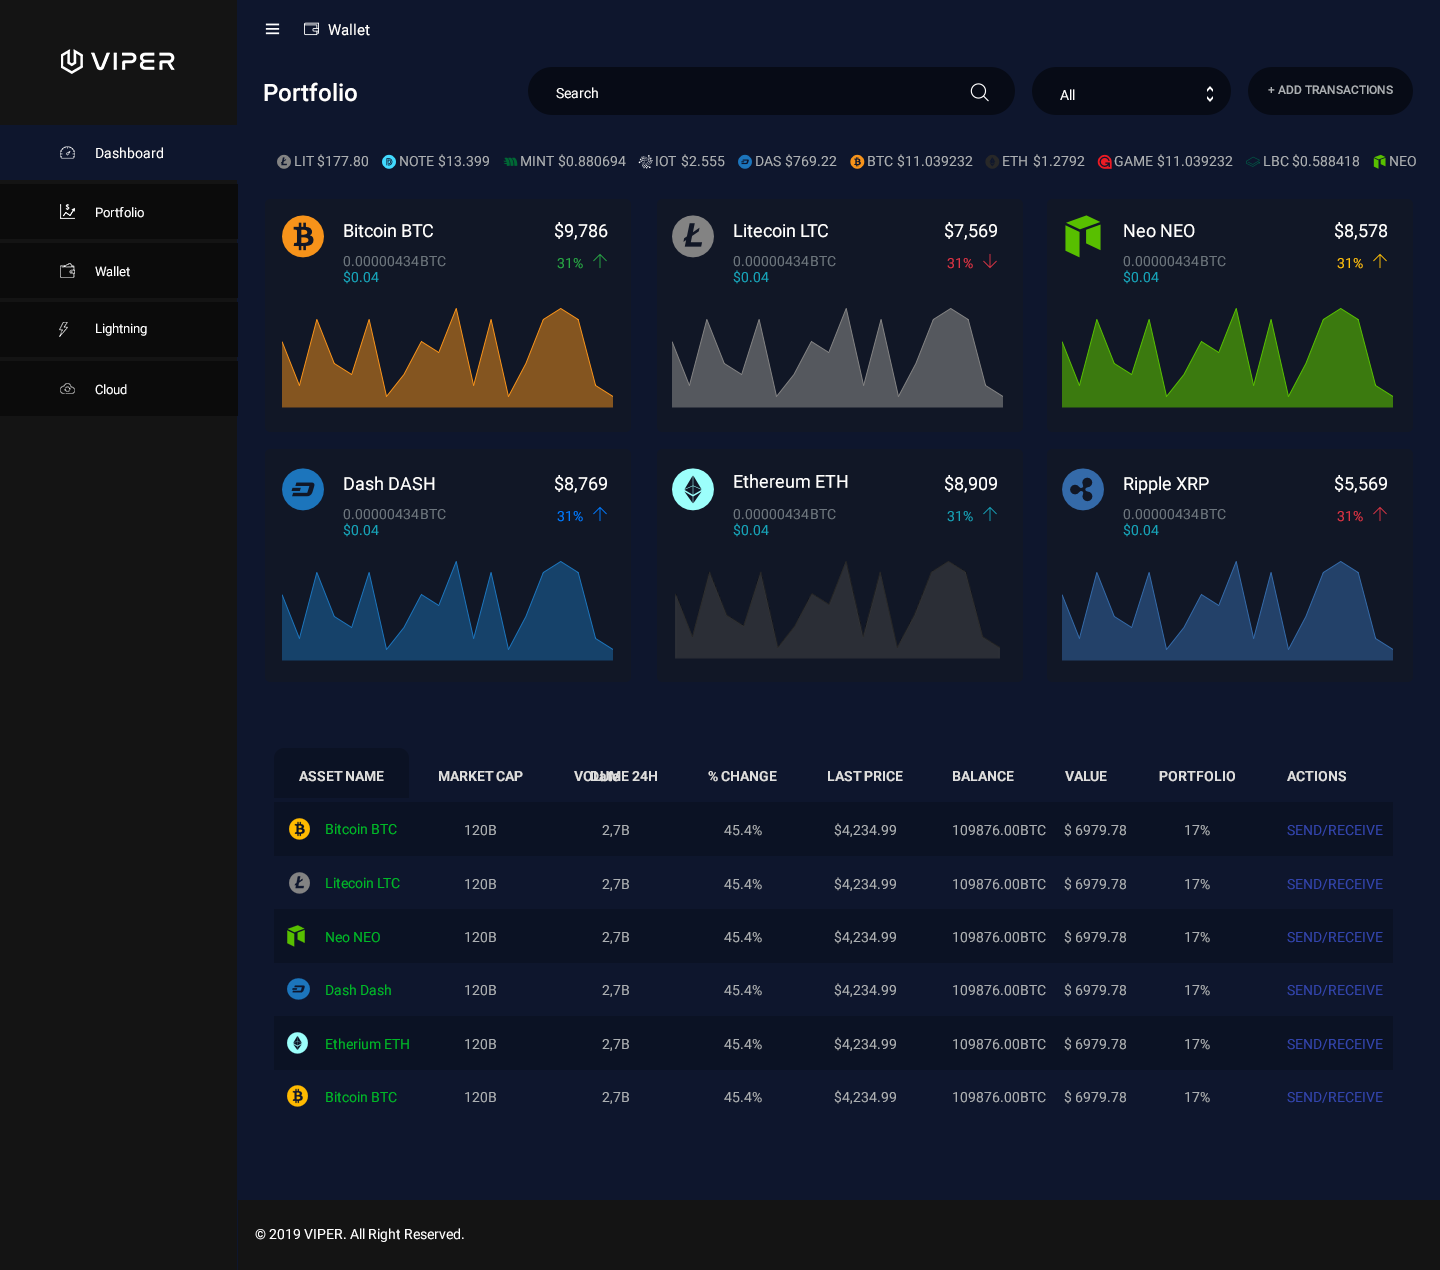Sort by Asset Name column header
This screenshot has width=1440, height=1270.
341,776
